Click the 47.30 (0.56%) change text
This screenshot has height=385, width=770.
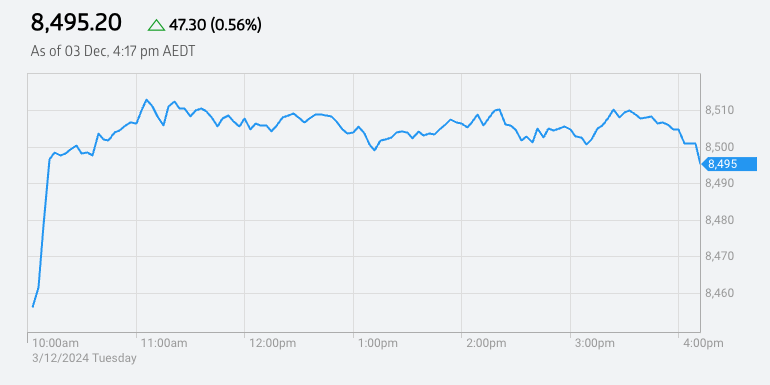(x=215, y=25)
